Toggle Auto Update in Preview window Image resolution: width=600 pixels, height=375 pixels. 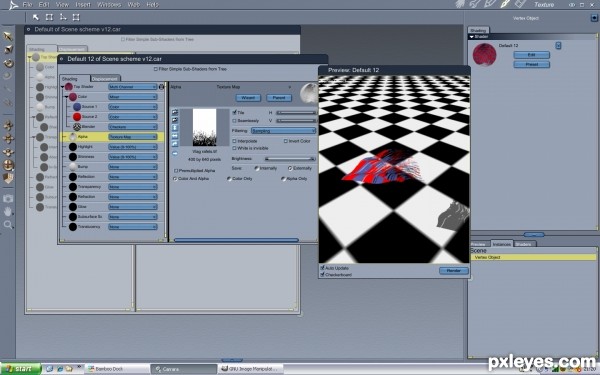pyautogui.click(x=323, y=268)
